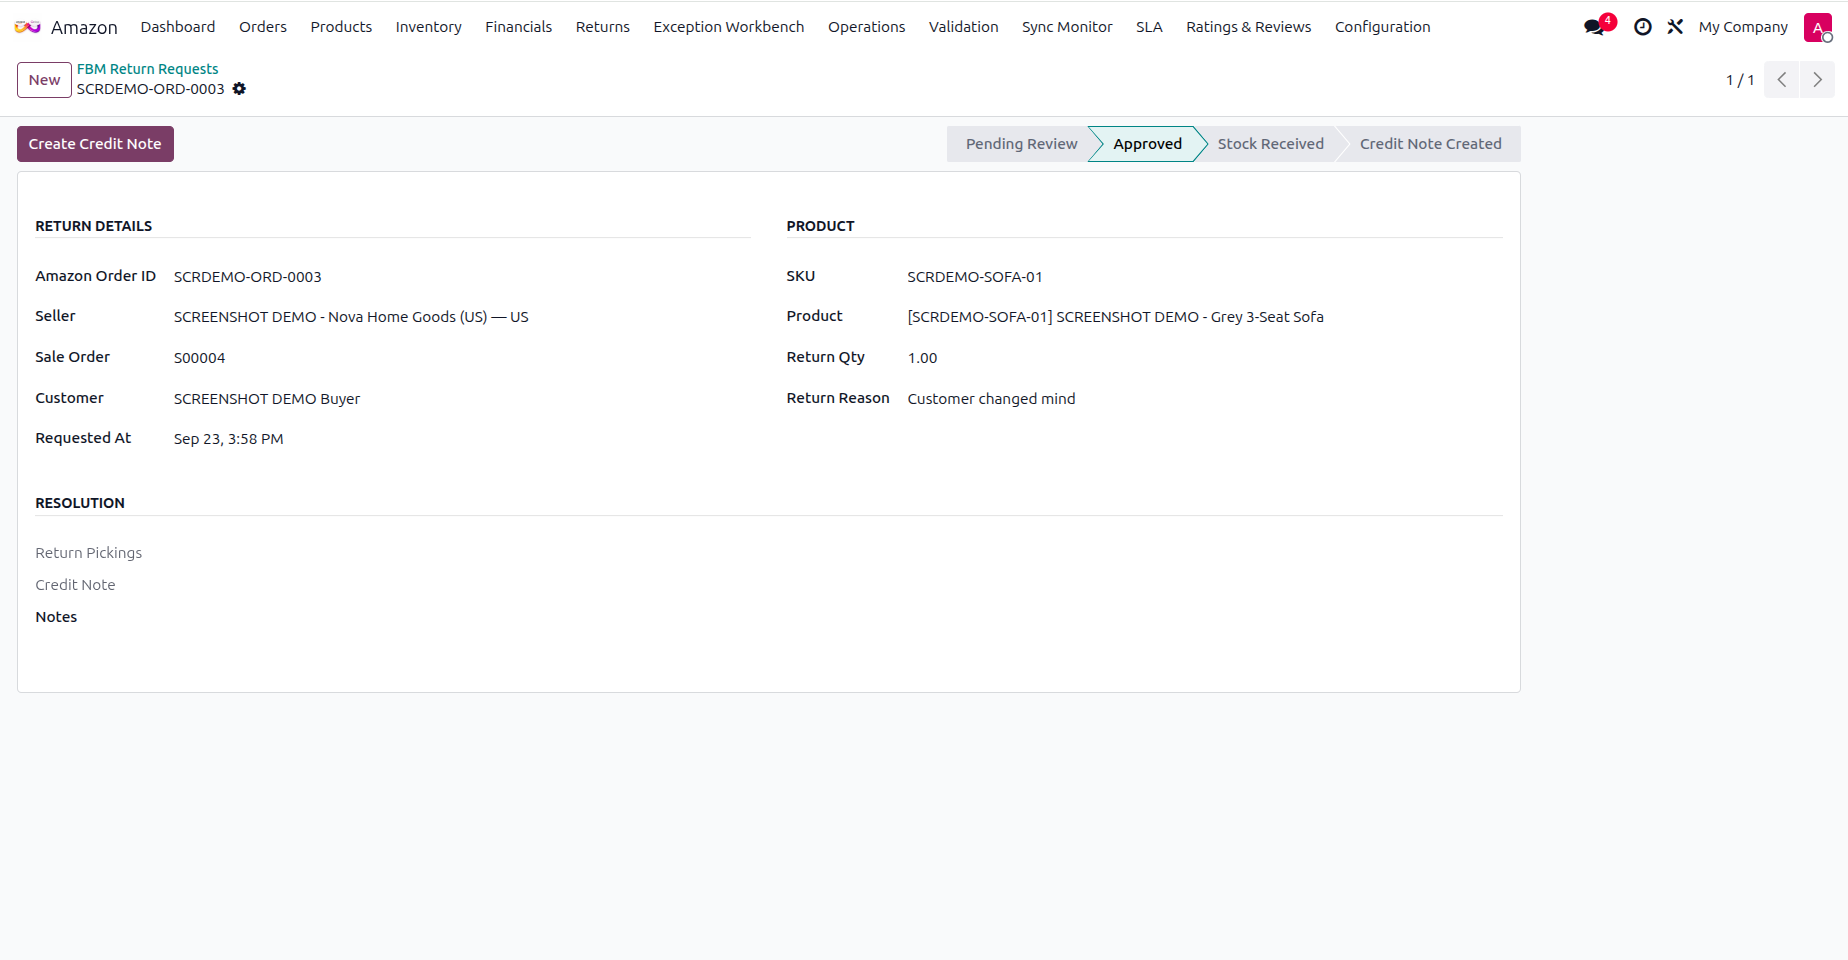The height and width of the screenshot is (960, 1848).
Task: Open the user avatar menu
Action: click(1818, 27)
